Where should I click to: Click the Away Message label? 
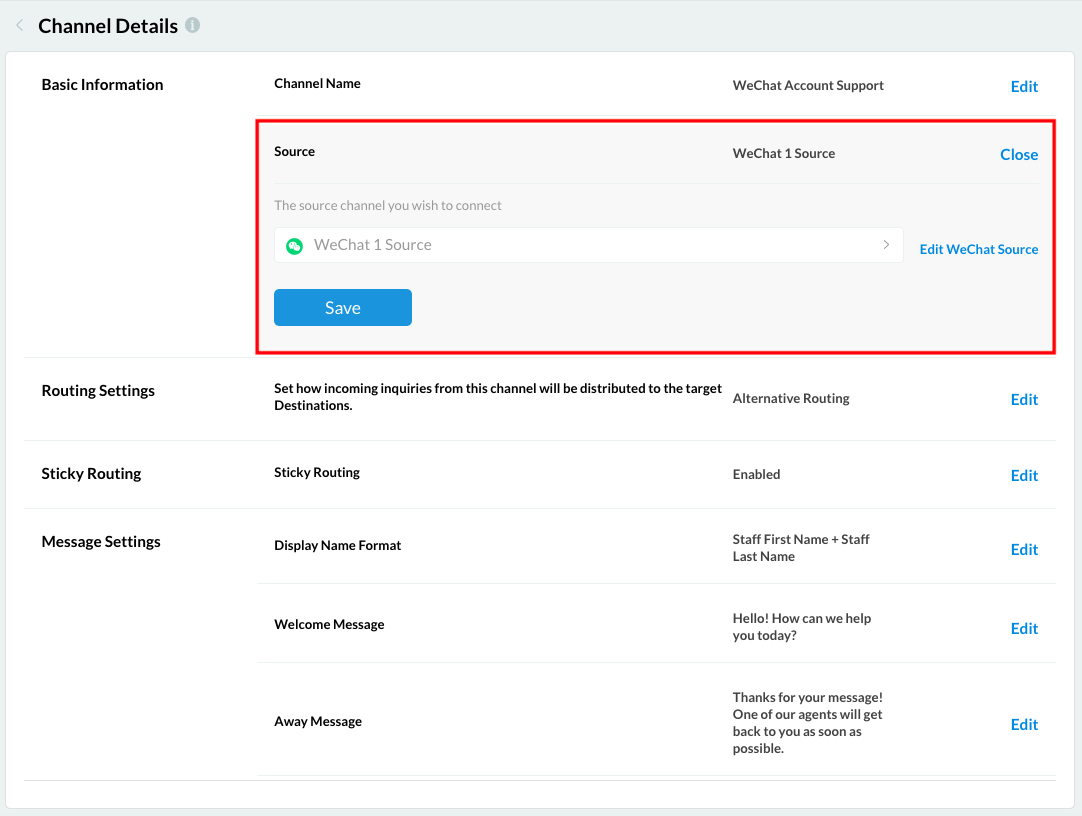pos(318,722)
